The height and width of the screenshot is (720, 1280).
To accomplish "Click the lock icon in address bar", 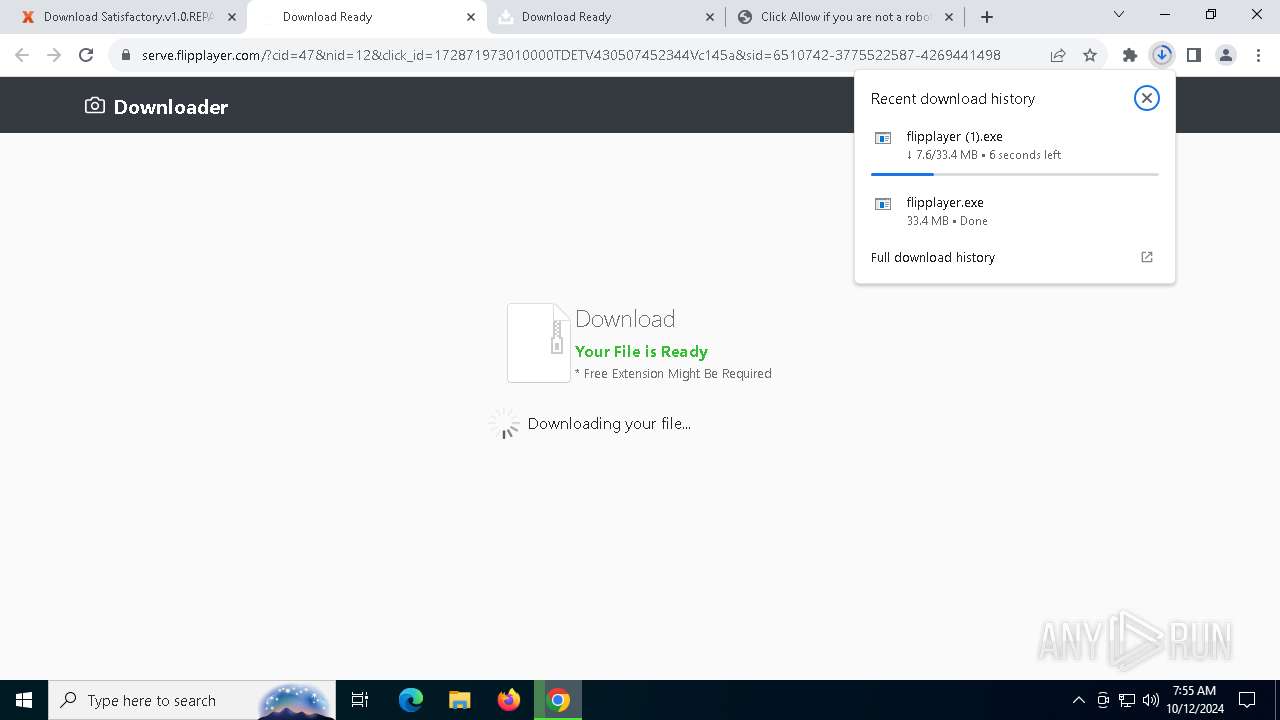I will click(x=126, y=55).
